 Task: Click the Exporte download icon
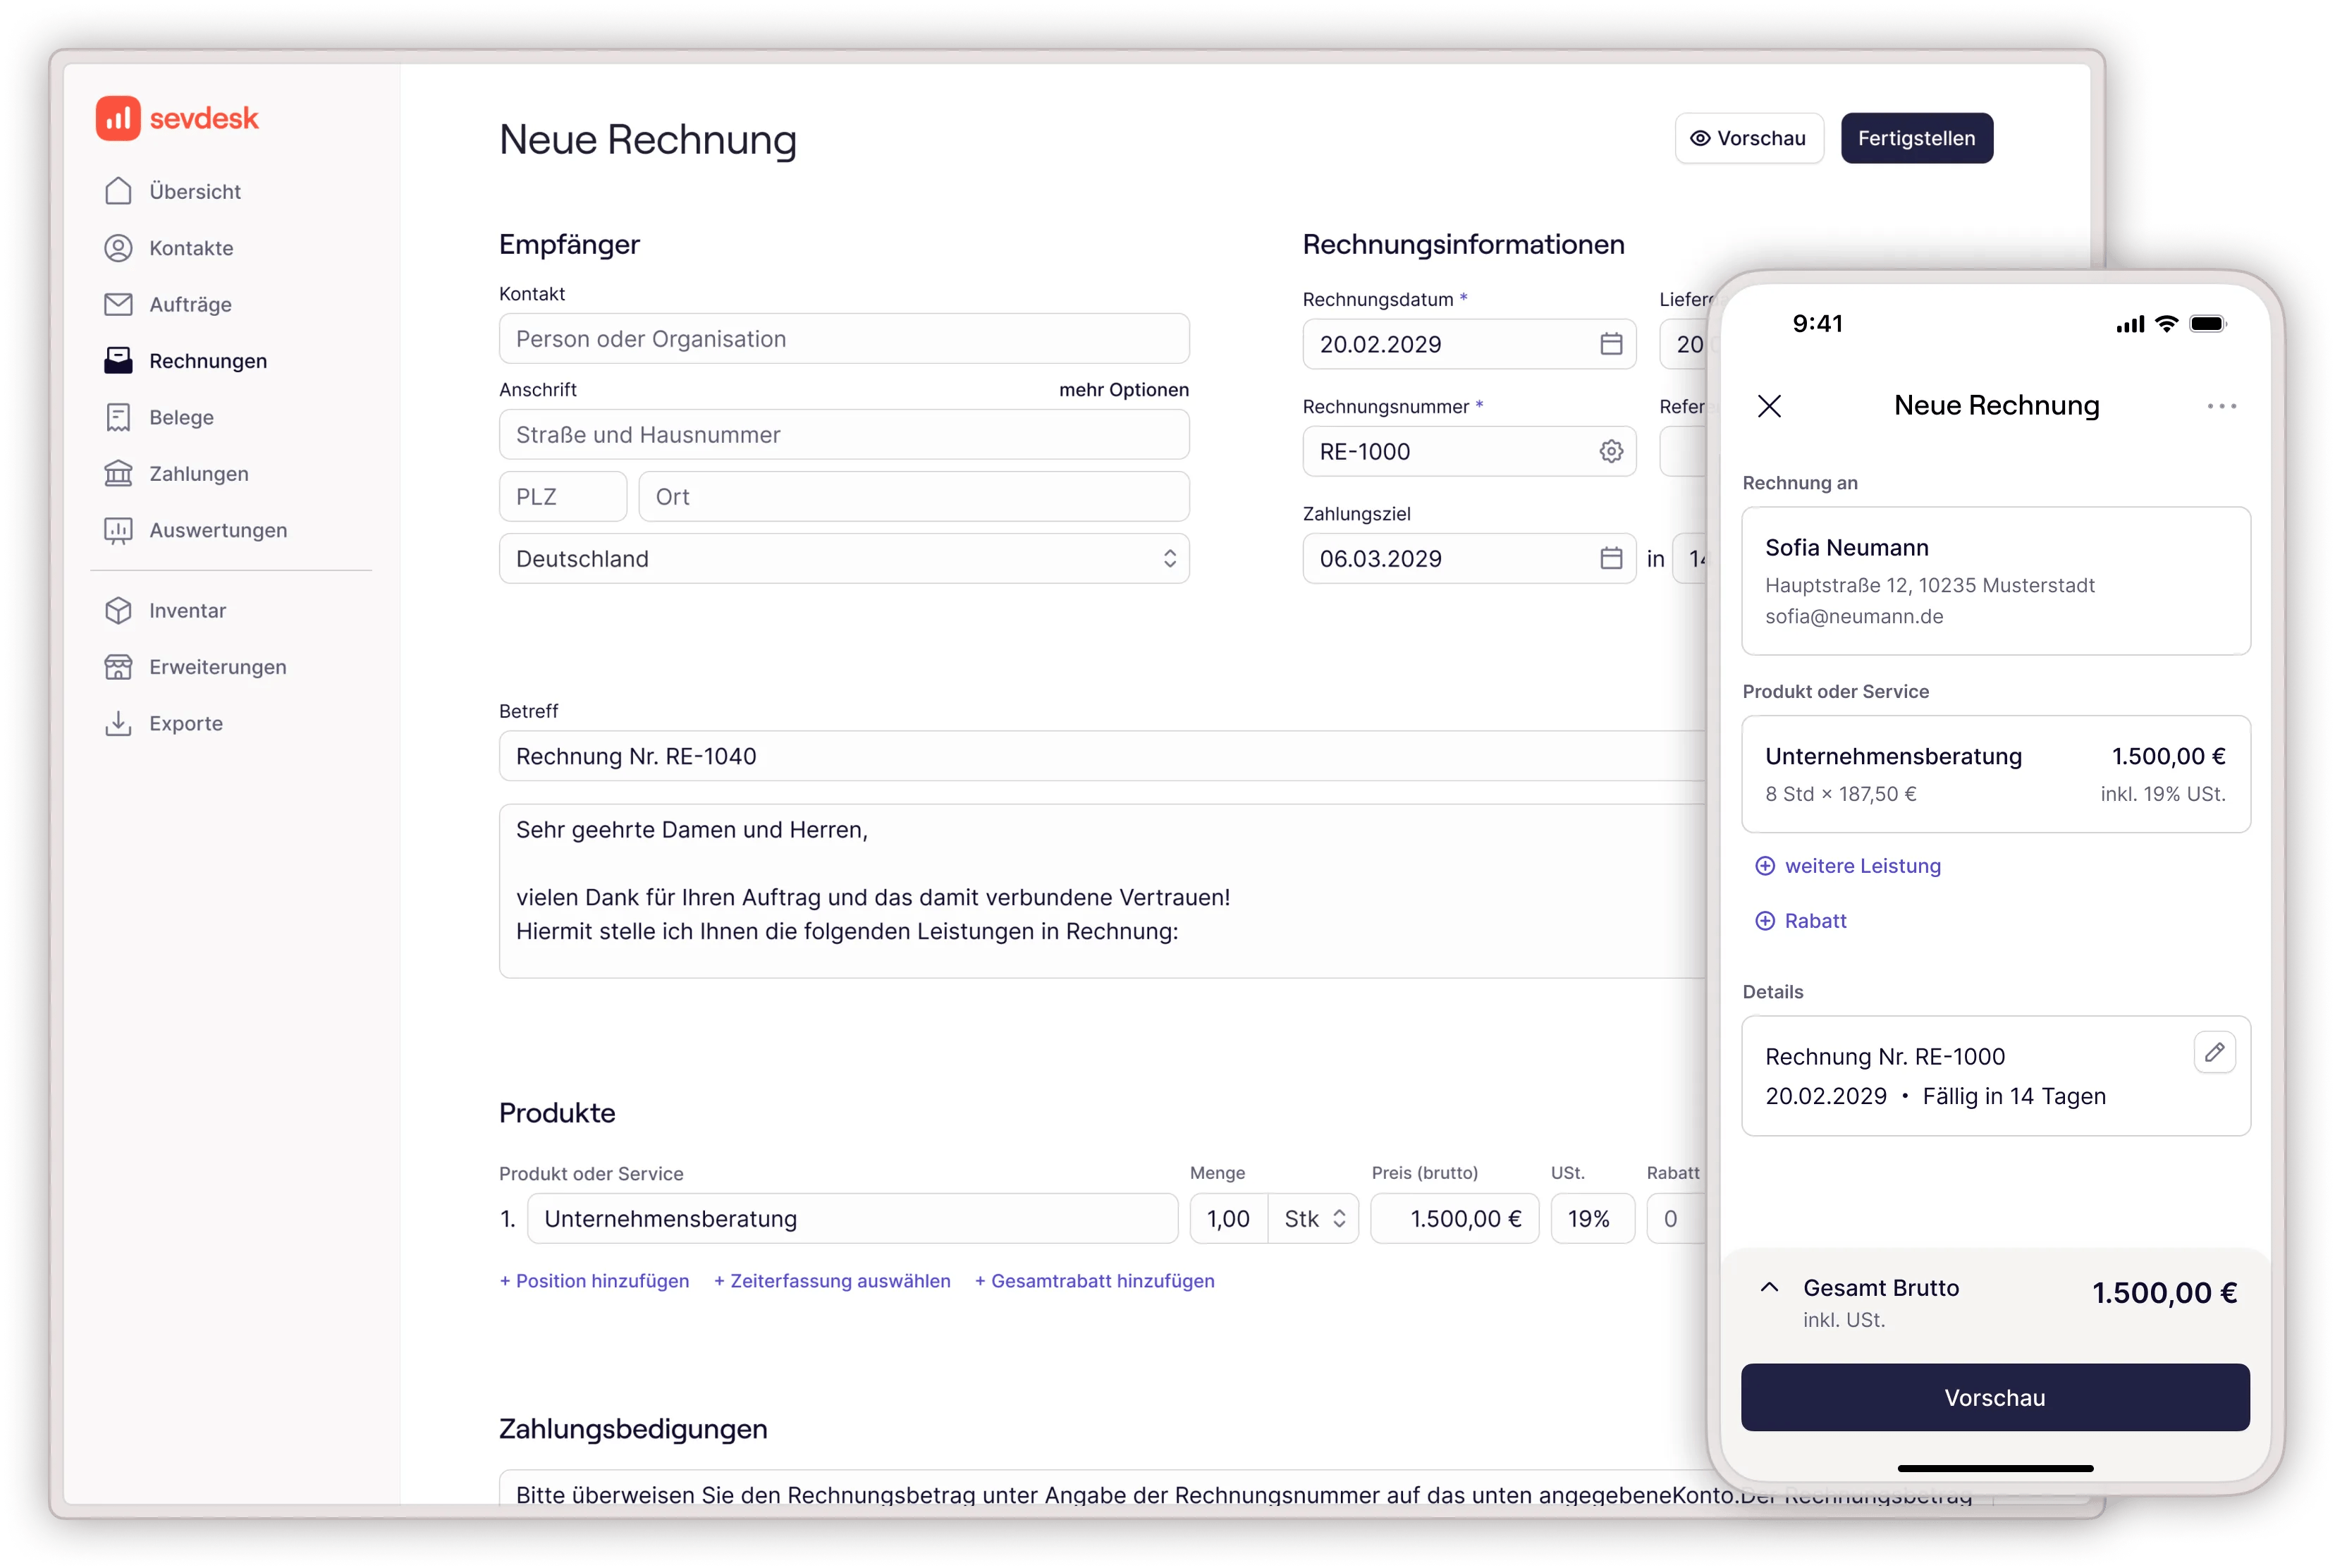[119, 723]
